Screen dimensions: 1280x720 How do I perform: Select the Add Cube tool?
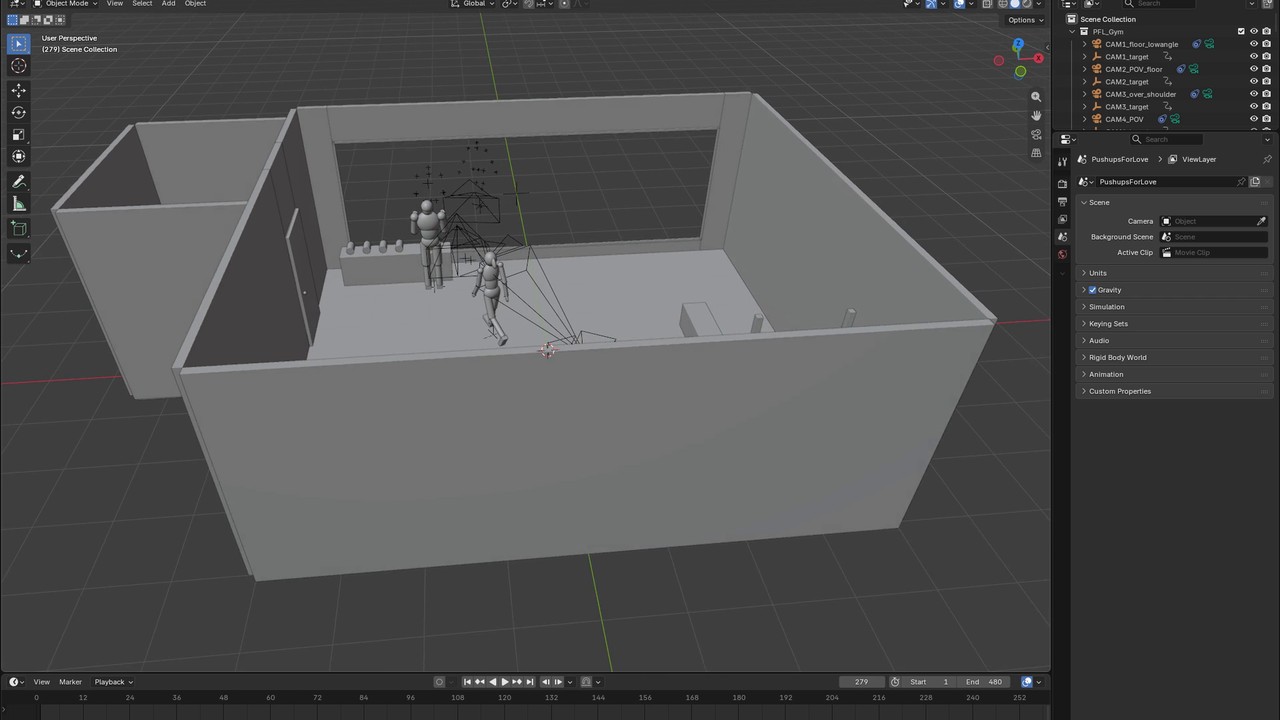pyautogui.click(x=18, y=229)
